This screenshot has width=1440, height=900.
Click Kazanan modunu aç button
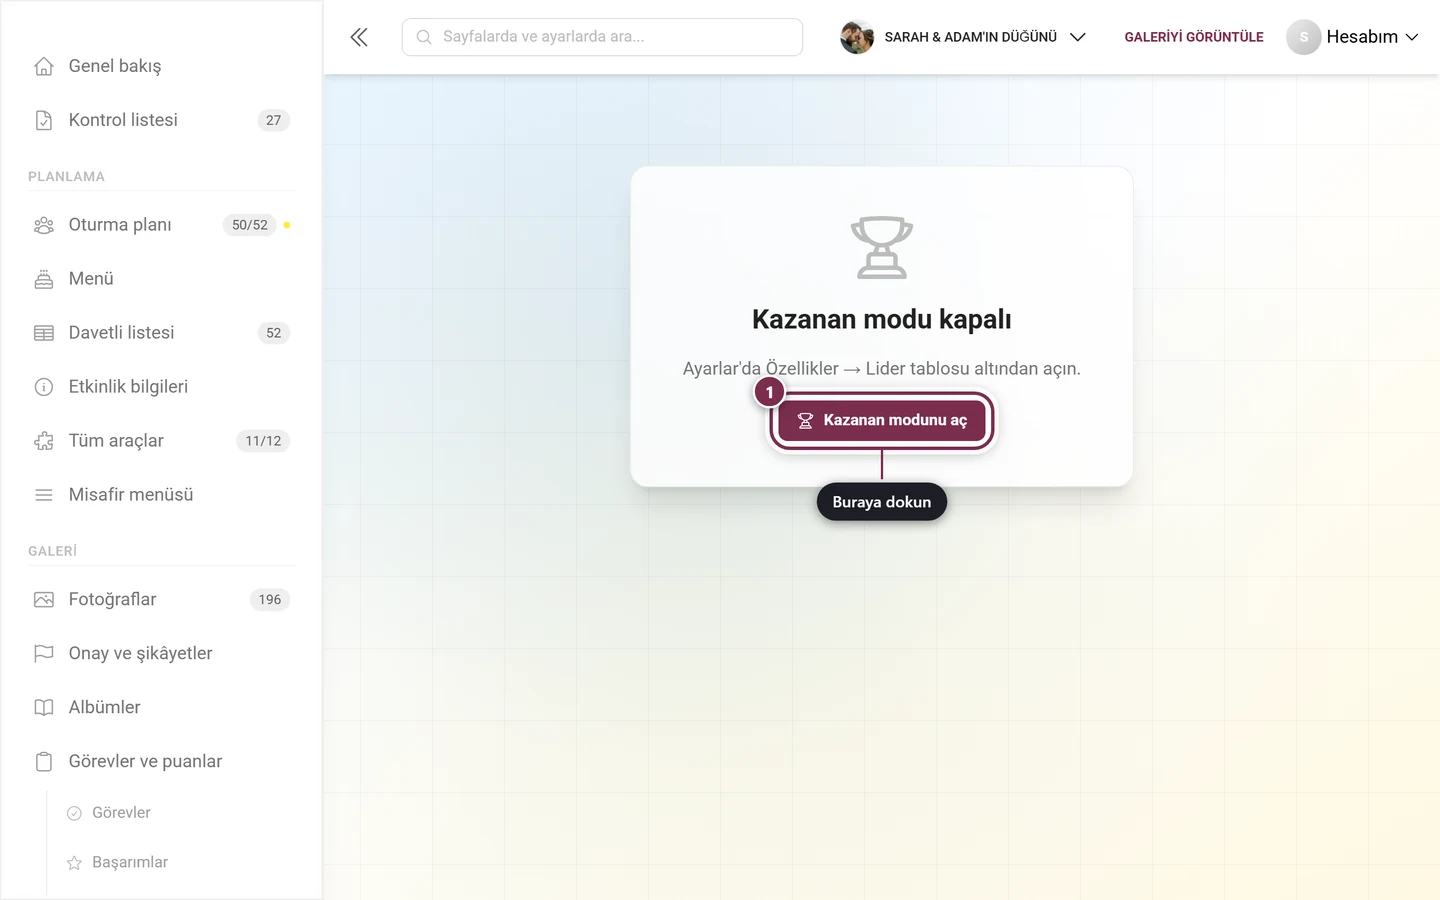(882, 420)
